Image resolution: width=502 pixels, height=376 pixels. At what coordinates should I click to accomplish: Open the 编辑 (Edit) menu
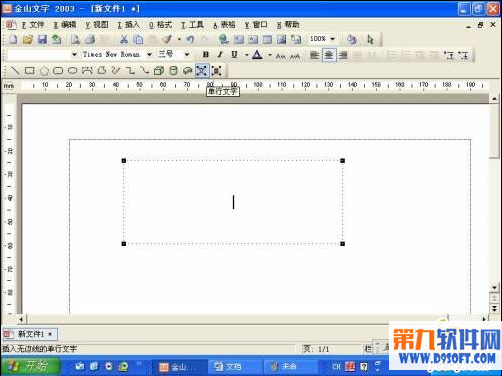(x=65, y=25)
